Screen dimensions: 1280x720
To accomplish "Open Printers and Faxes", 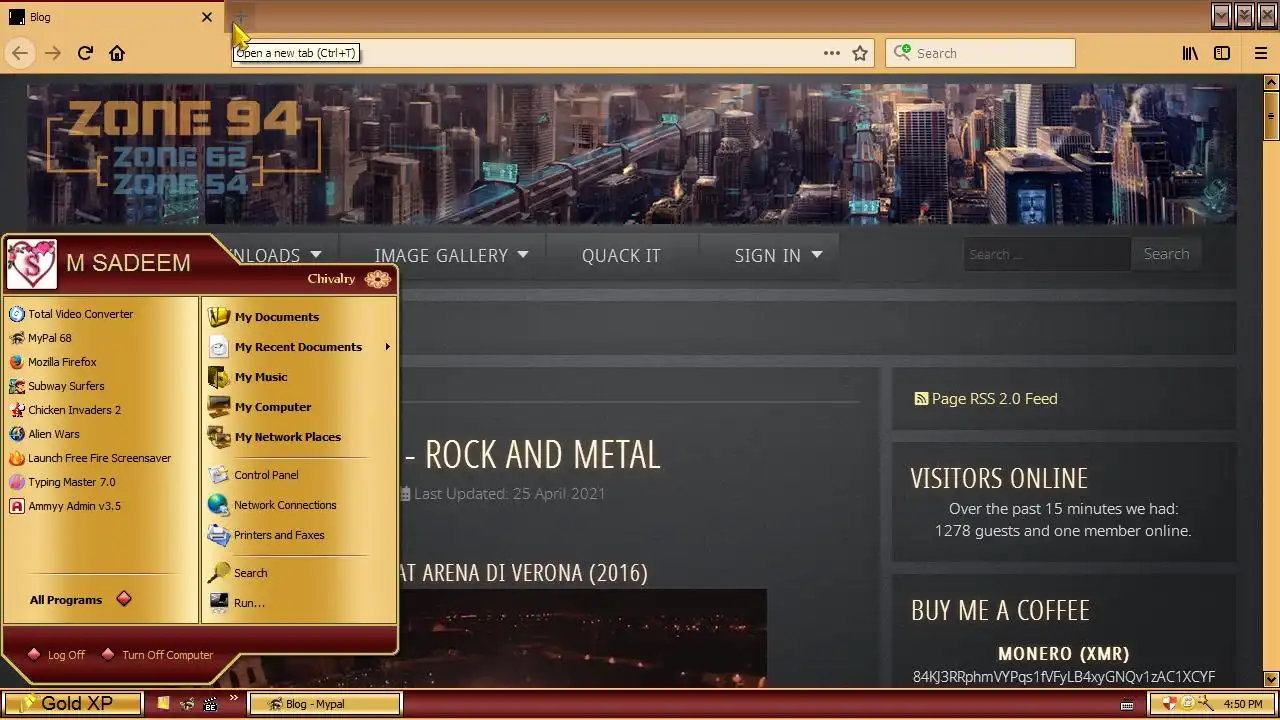I will click(266, 535).
